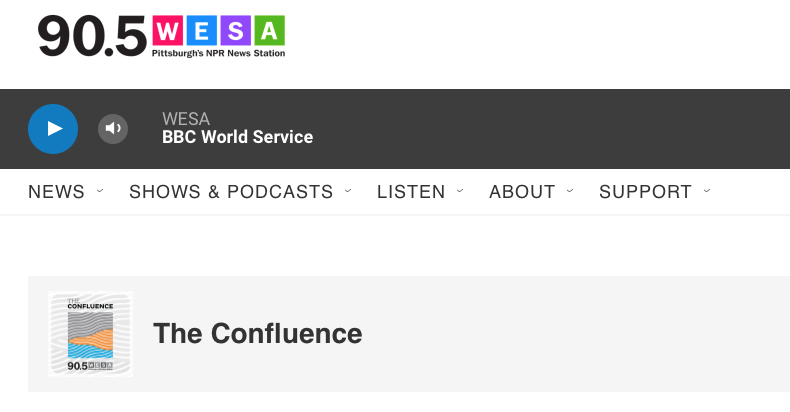790x412 pixels.
Task: Mute the audio with the volume icon
Action: 113,129
